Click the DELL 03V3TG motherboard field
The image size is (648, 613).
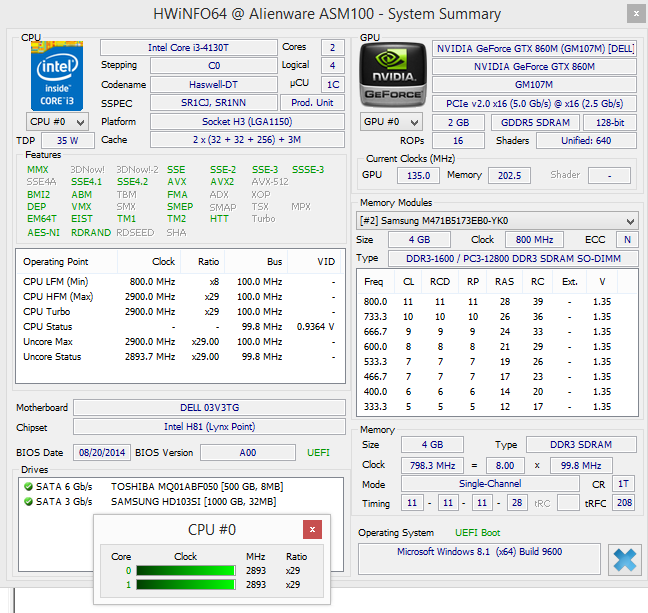click(x=210, y=408)
